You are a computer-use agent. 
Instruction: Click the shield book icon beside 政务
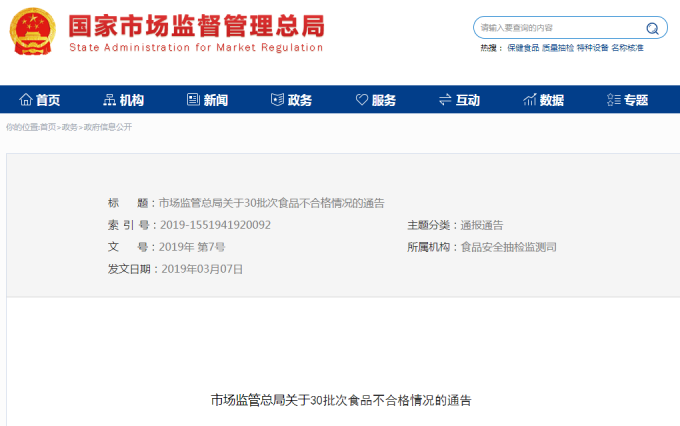[x=277, y=100]
